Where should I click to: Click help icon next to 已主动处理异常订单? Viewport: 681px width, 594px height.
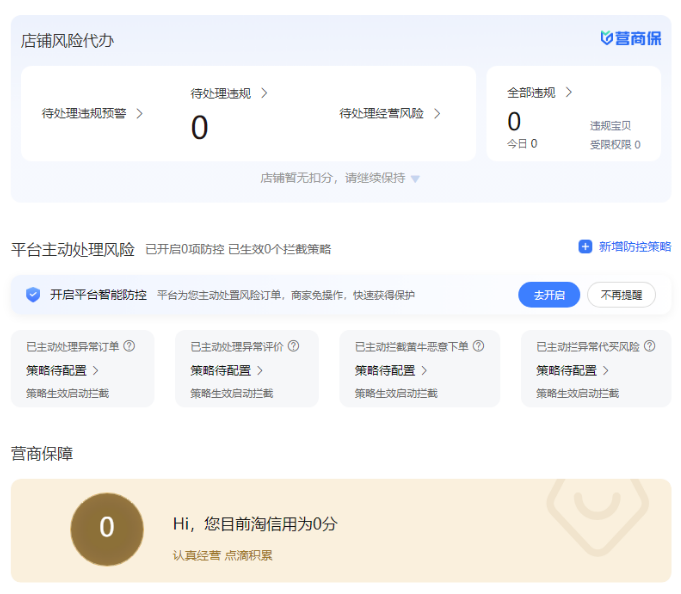coord(129,346)
